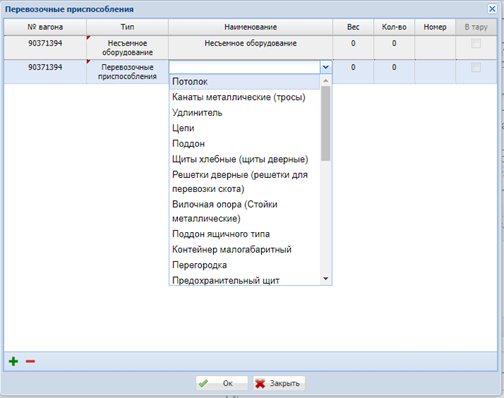Click the green plus add row icon
Image resolution: width=504 pixels, height=398 pixels.
[14, 361]
